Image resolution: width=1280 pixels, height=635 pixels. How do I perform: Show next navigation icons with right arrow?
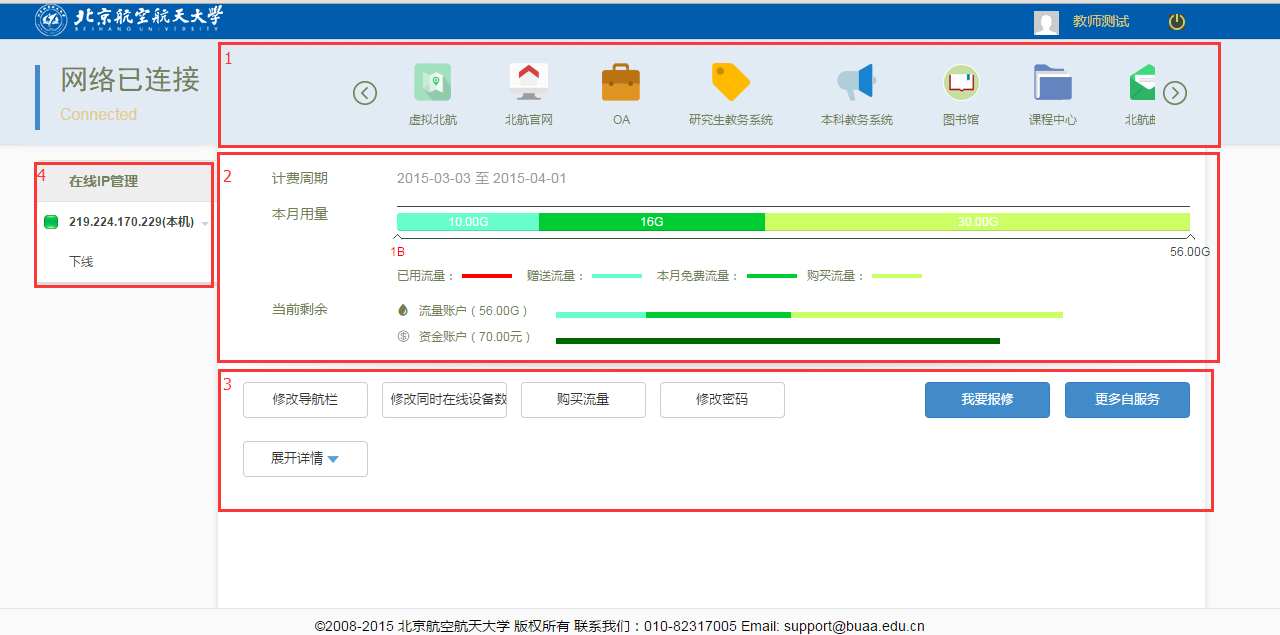(1175, 93)
